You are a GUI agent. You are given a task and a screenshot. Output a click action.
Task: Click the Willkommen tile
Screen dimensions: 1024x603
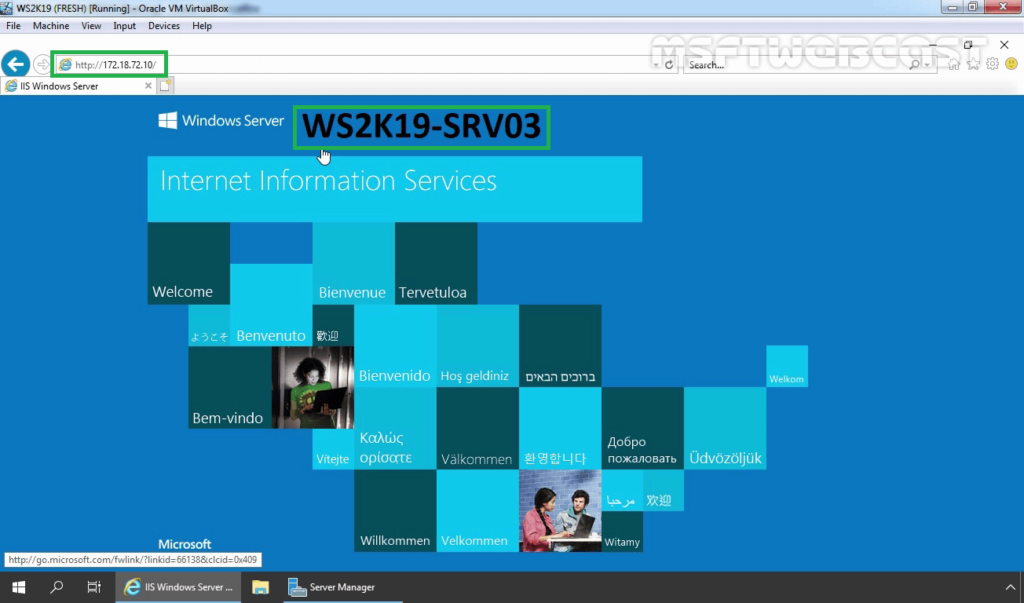[x=395, y=511]
